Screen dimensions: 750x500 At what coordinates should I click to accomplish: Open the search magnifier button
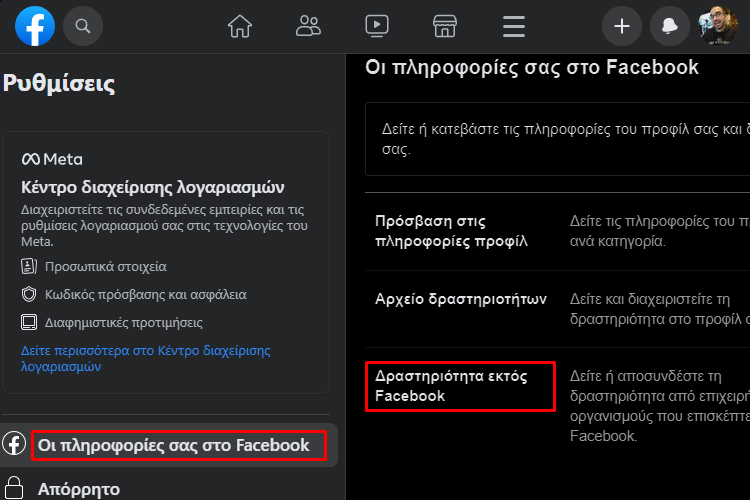click(83, 26)
